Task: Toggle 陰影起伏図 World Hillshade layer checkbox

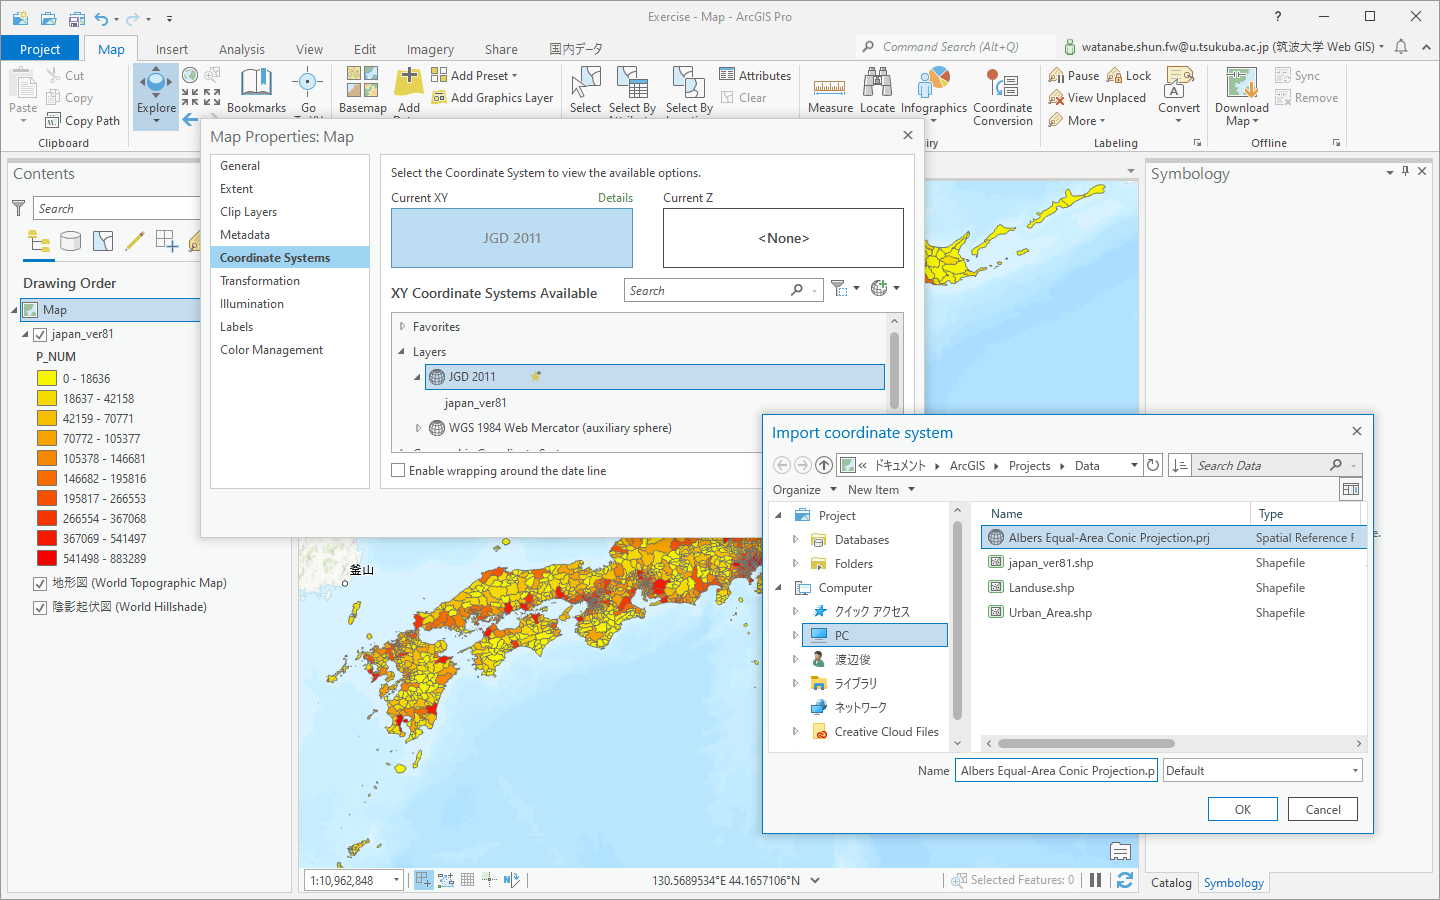Action: [x=40, y=608]
